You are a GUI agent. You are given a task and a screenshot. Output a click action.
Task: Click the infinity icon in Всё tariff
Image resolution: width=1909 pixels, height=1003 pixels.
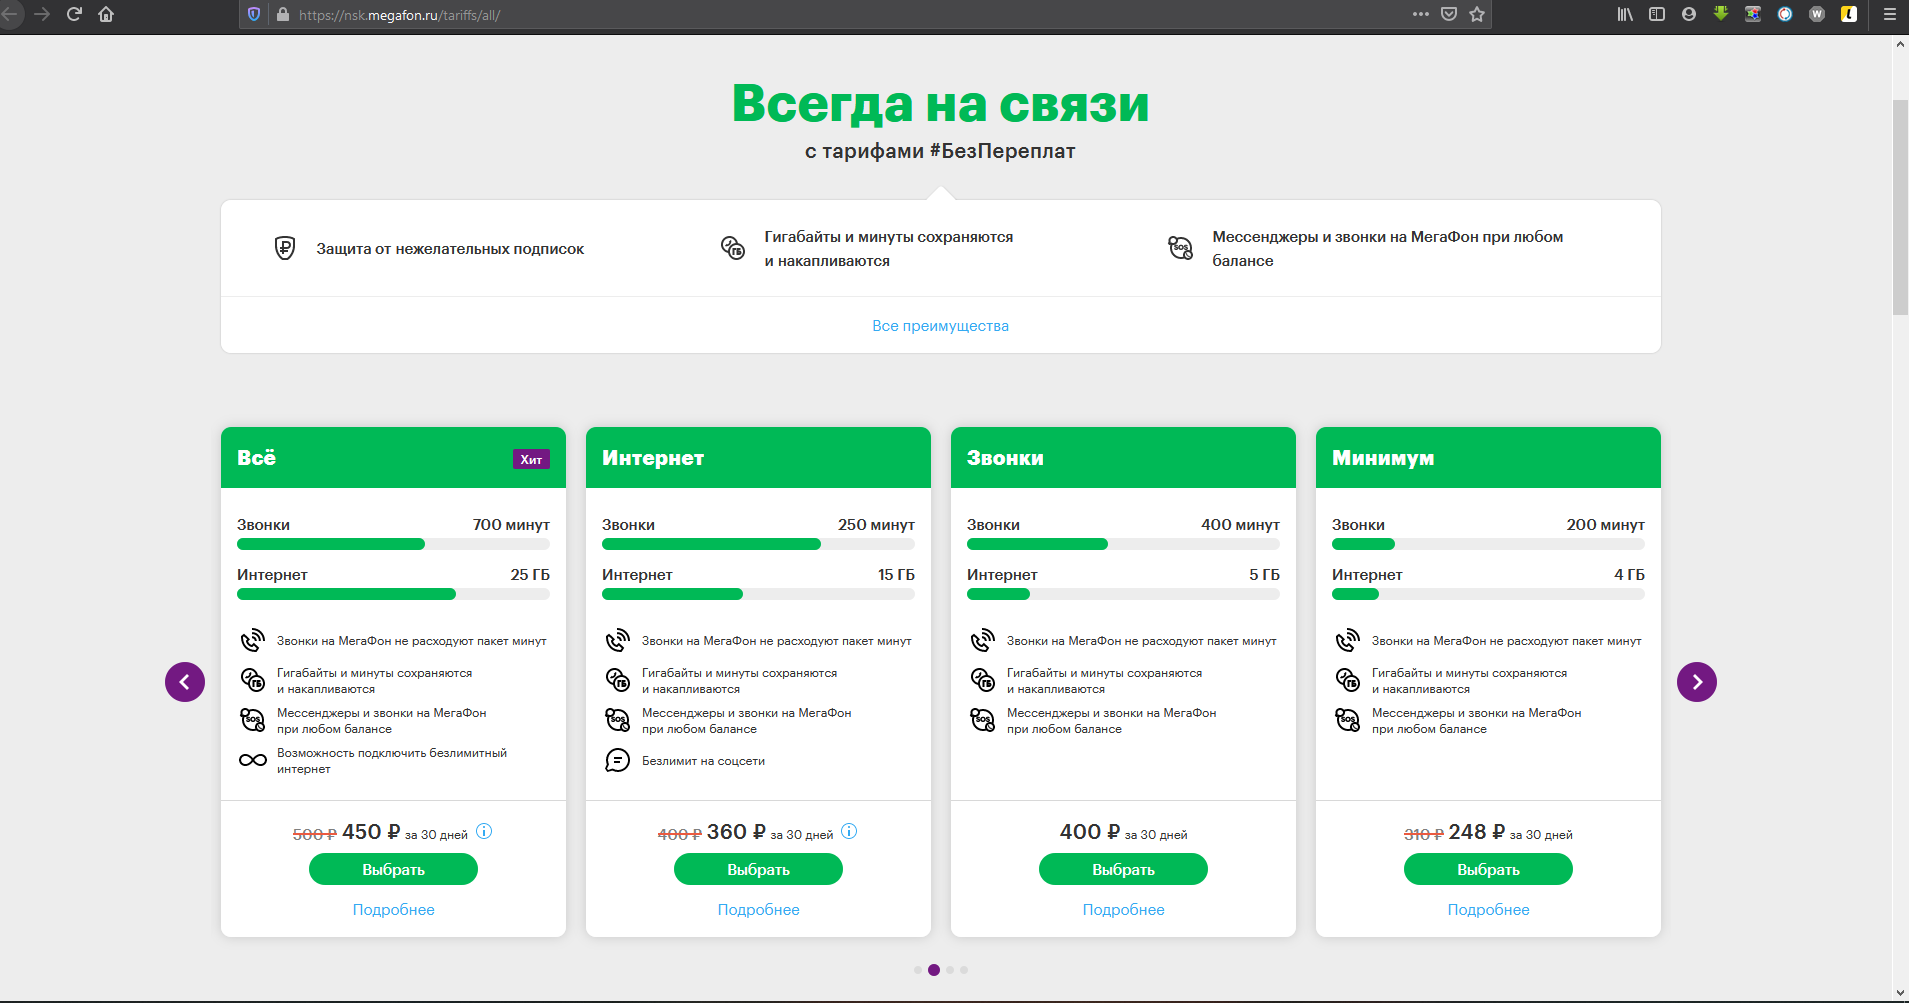pyautogui.click(x=253, y=760)
